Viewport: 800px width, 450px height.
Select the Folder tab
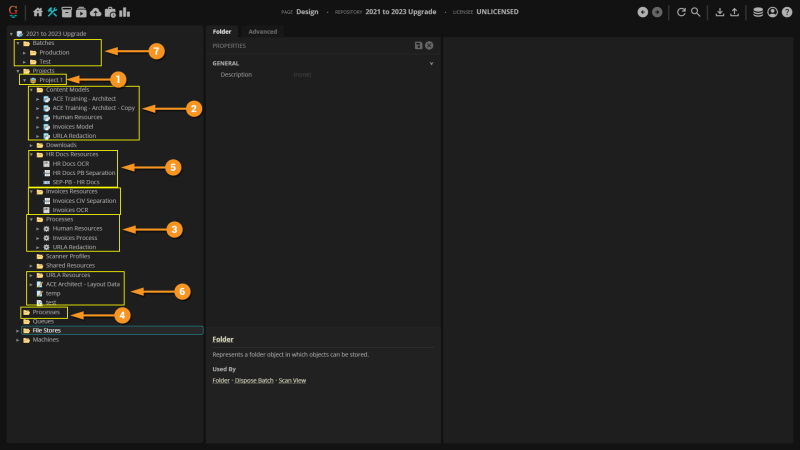(222, 31)
